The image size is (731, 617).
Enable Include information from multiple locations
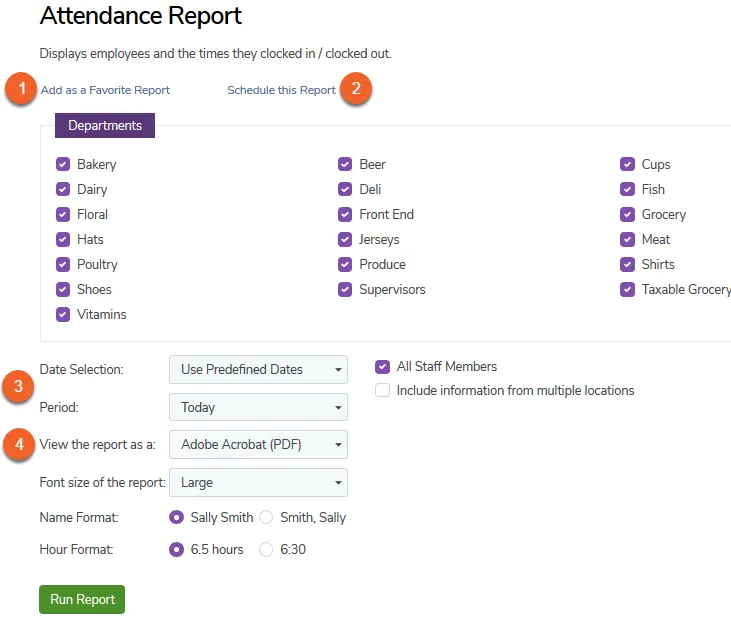[x=382, y=390]
